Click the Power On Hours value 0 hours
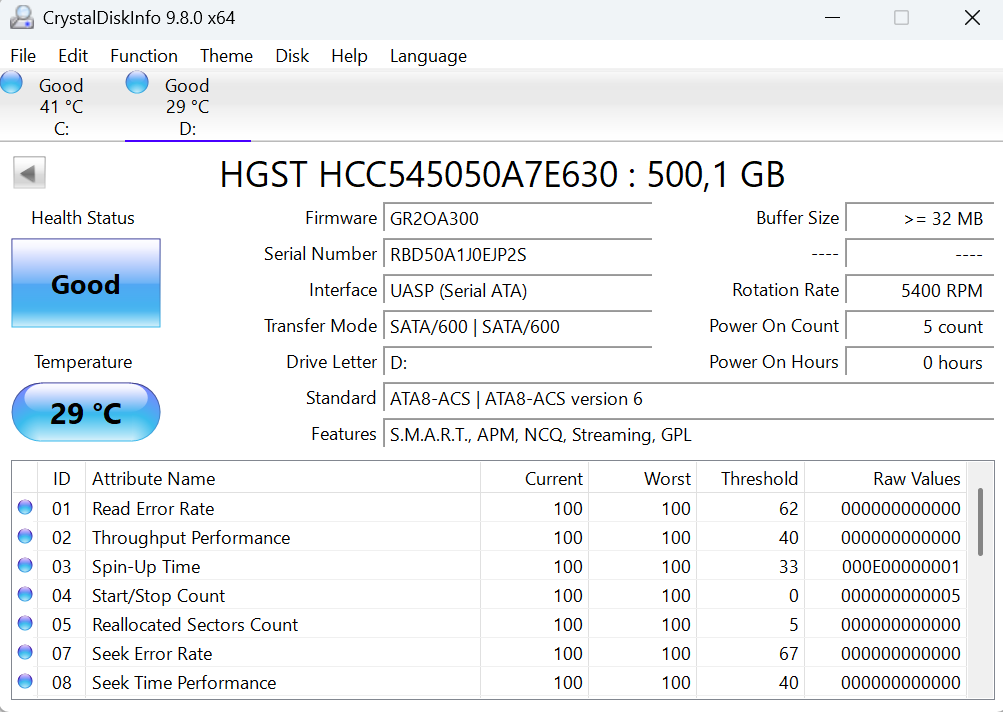 tap(920, 363)
